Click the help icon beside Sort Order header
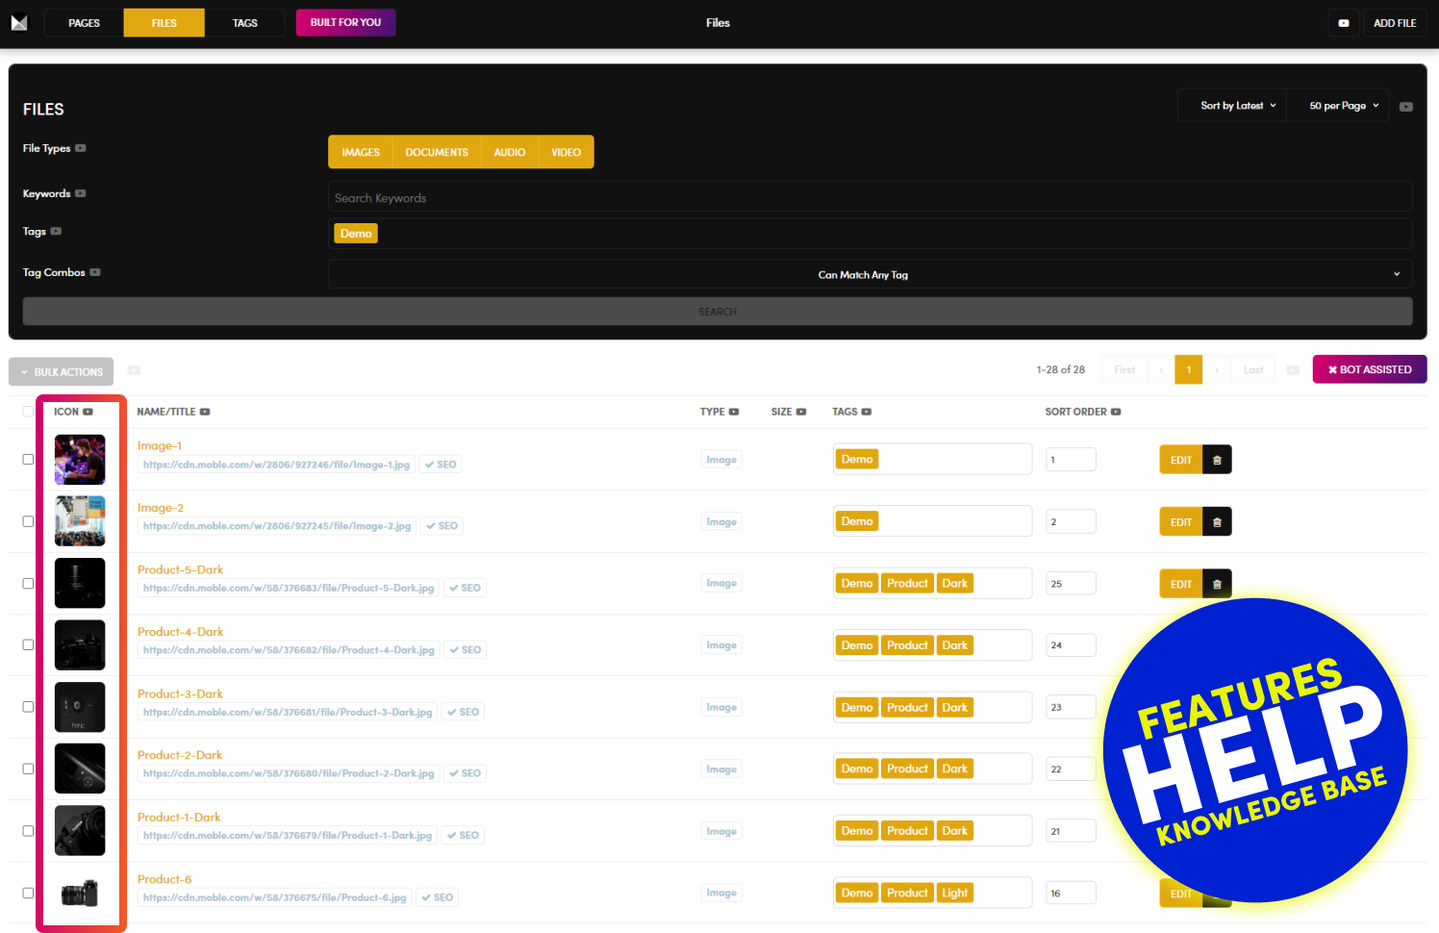 tap(1116, 412)
